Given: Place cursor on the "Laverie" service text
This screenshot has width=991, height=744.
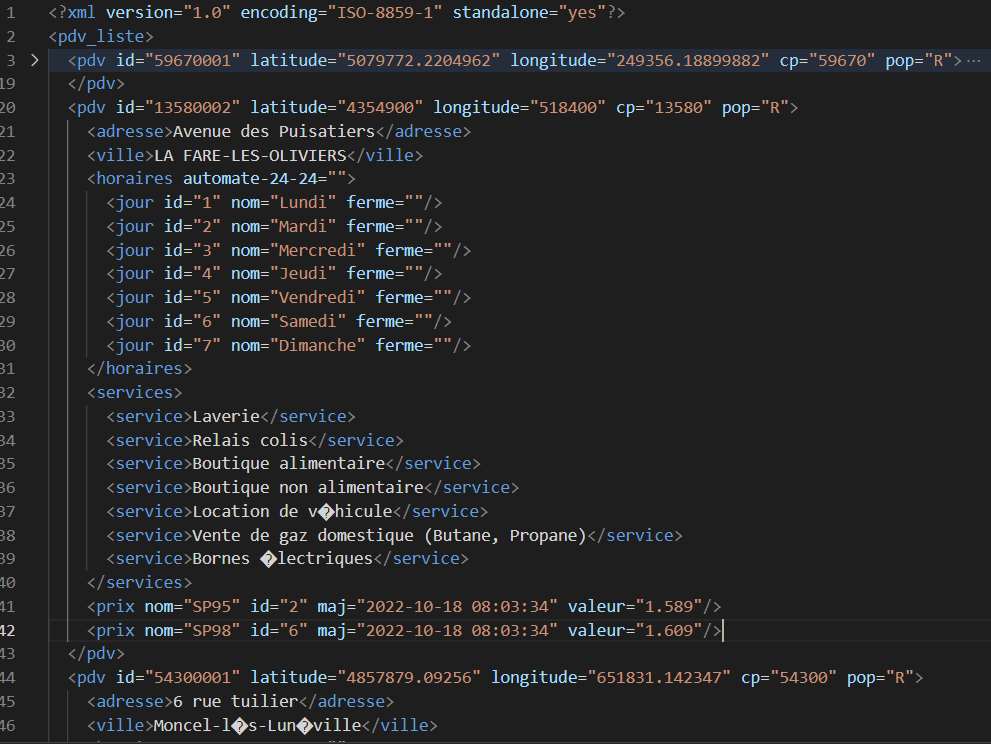Looking at the screenshot, I should [225, 416].
